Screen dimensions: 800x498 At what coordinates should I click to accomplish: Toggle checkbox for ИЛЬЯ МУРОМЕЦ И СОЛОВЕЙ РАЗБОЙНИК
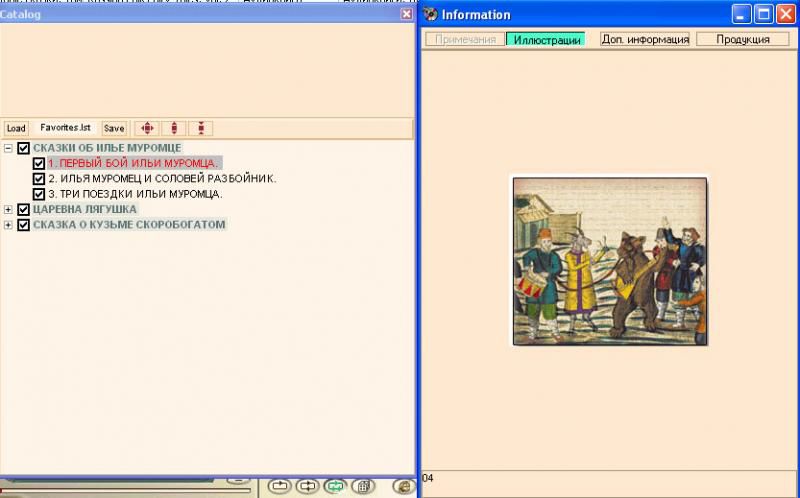39,179
